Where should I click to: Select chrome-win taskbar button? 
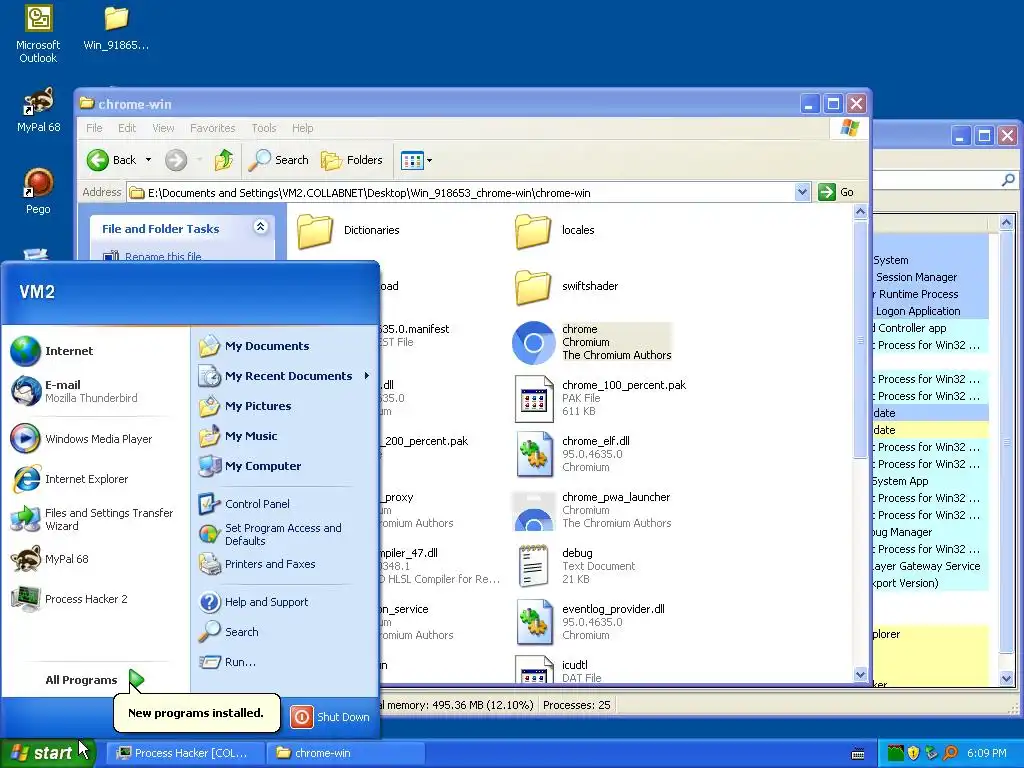(x=346, y=753)
